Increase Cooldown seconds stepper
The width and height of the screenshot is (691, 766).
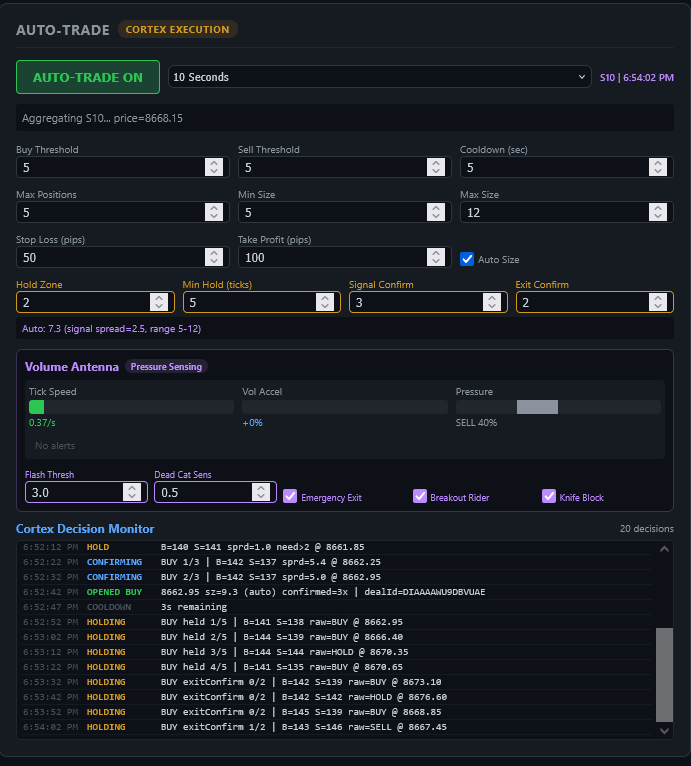click(658, 163)
